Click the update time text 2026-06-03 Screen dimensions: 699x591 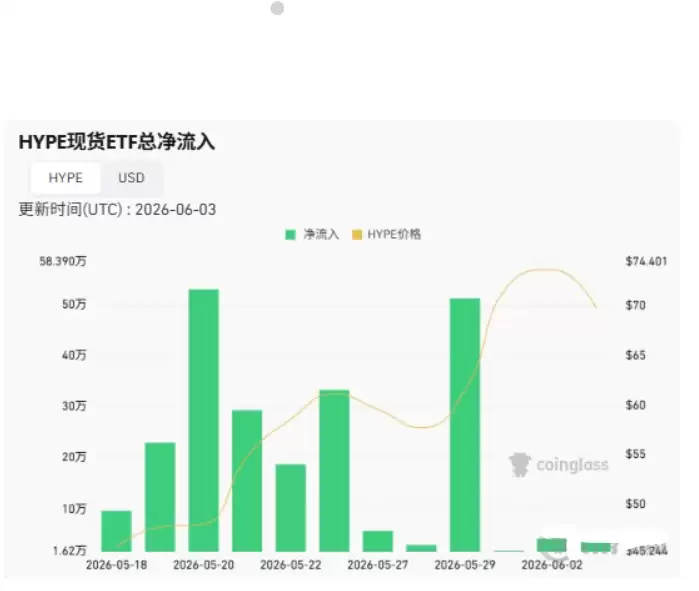[176, 209]
